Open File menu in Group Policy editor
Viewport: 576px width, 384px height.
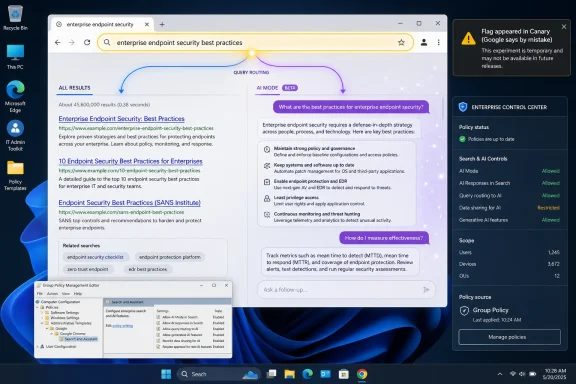(40, 294)
